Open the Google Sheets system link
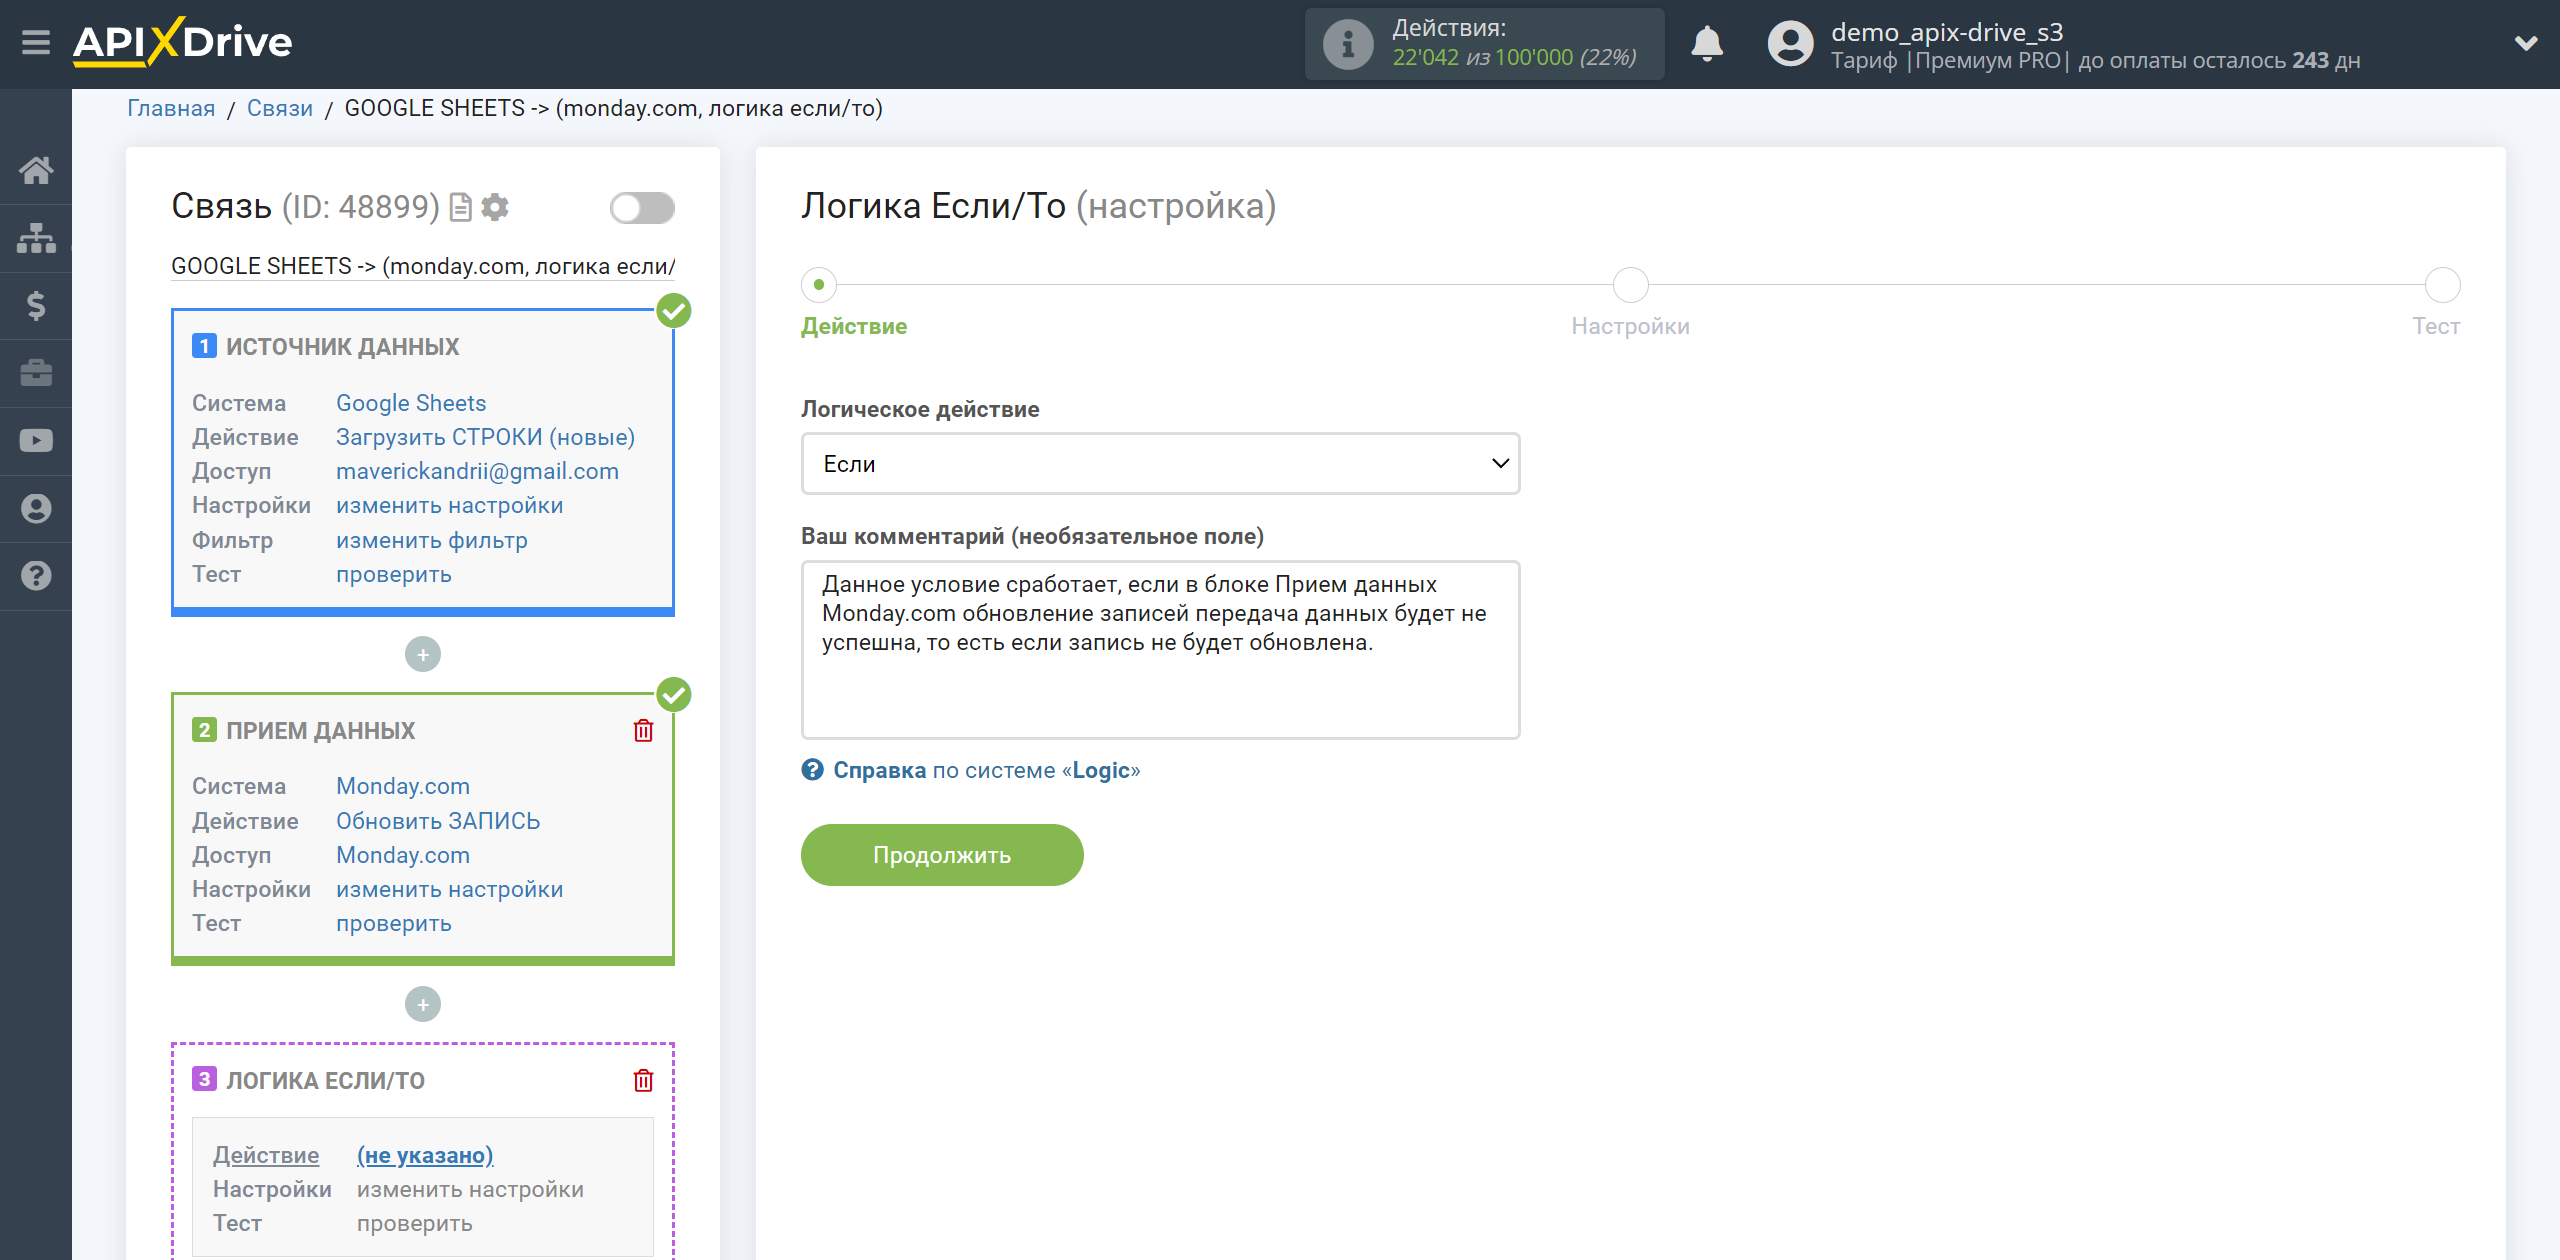The height and width of the screenshot is (1260, 2560). click(x=411, y=403)
